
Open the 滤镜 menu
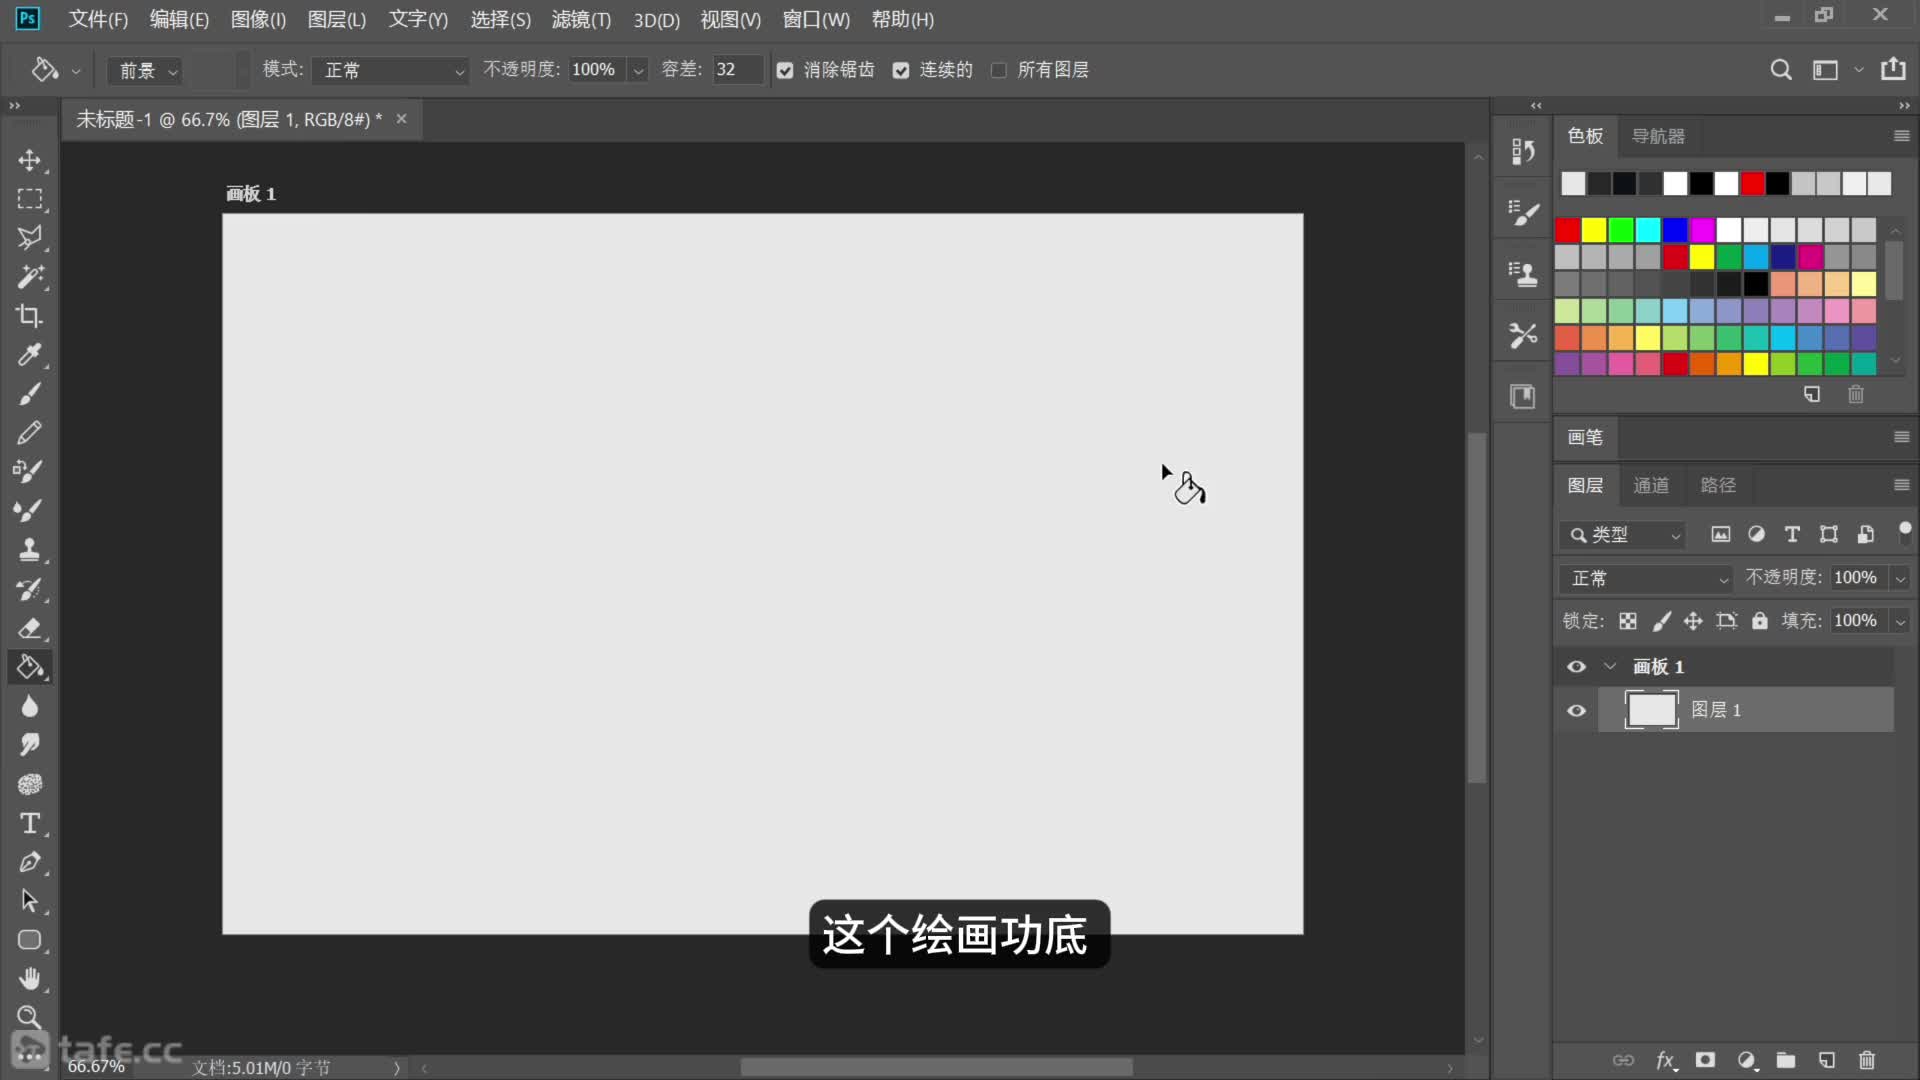point(581,19)
